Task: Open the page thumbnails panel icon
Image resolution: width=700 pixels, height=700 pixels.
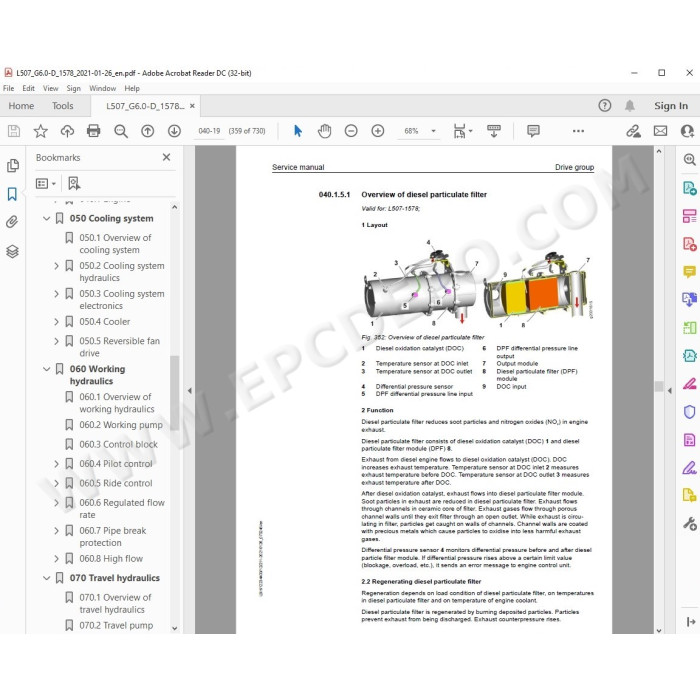Action: [13, 166]
